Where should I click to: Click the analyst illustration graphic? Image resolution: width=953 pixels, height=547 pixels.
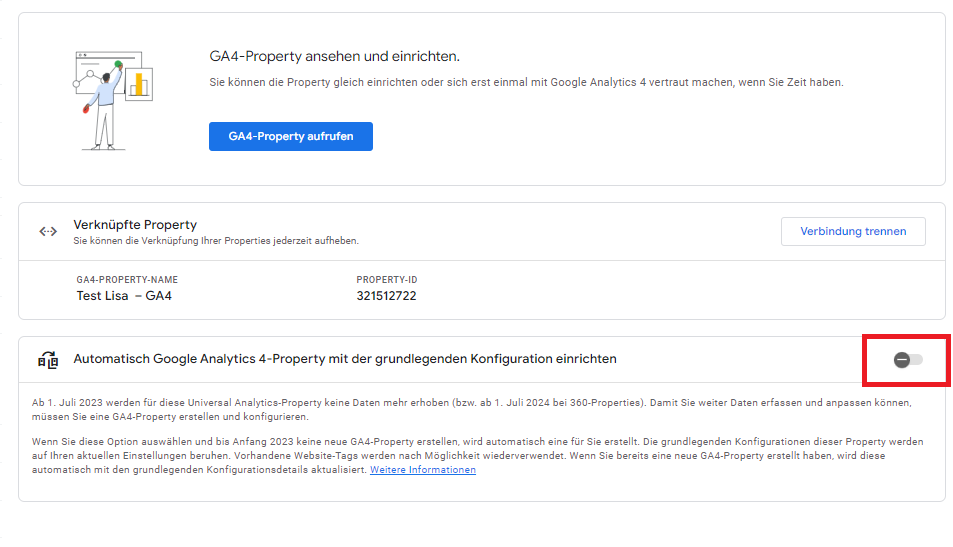tap(113, 100)
